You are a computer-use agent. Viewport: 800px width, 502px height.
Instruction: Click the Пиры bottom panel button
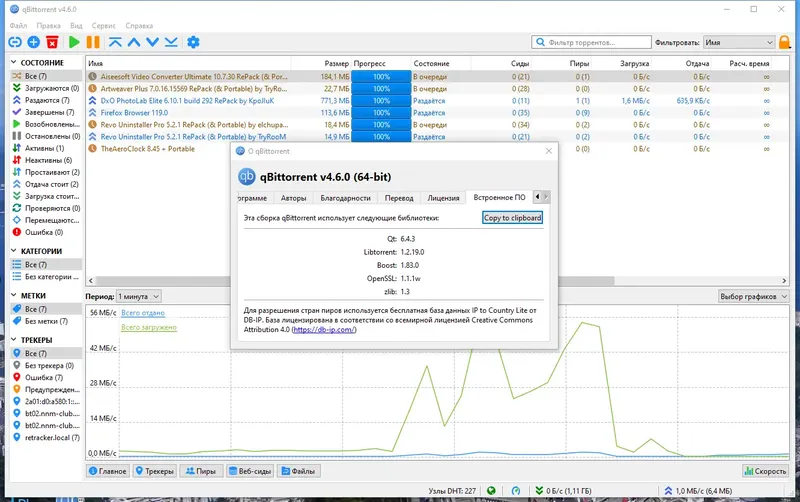pyautogui.click(x=201, y=471)
